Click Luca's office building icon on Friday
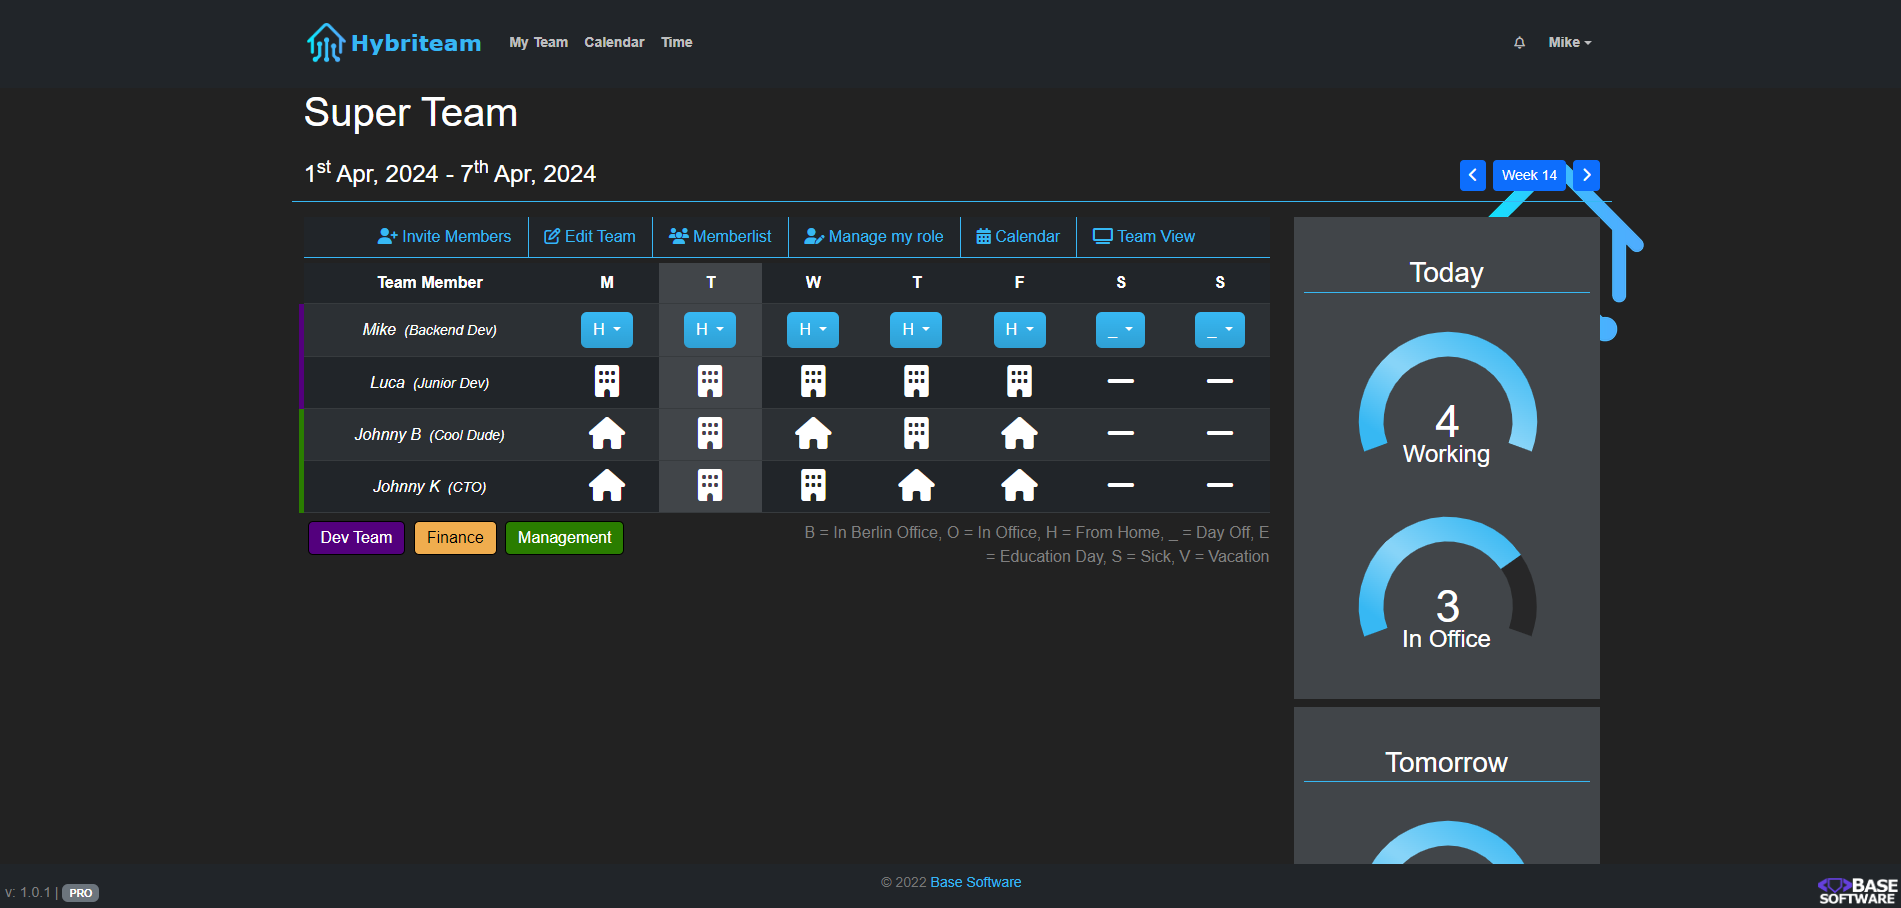1901x908 pixels. pyautogui.click(x=1019, y=381)
